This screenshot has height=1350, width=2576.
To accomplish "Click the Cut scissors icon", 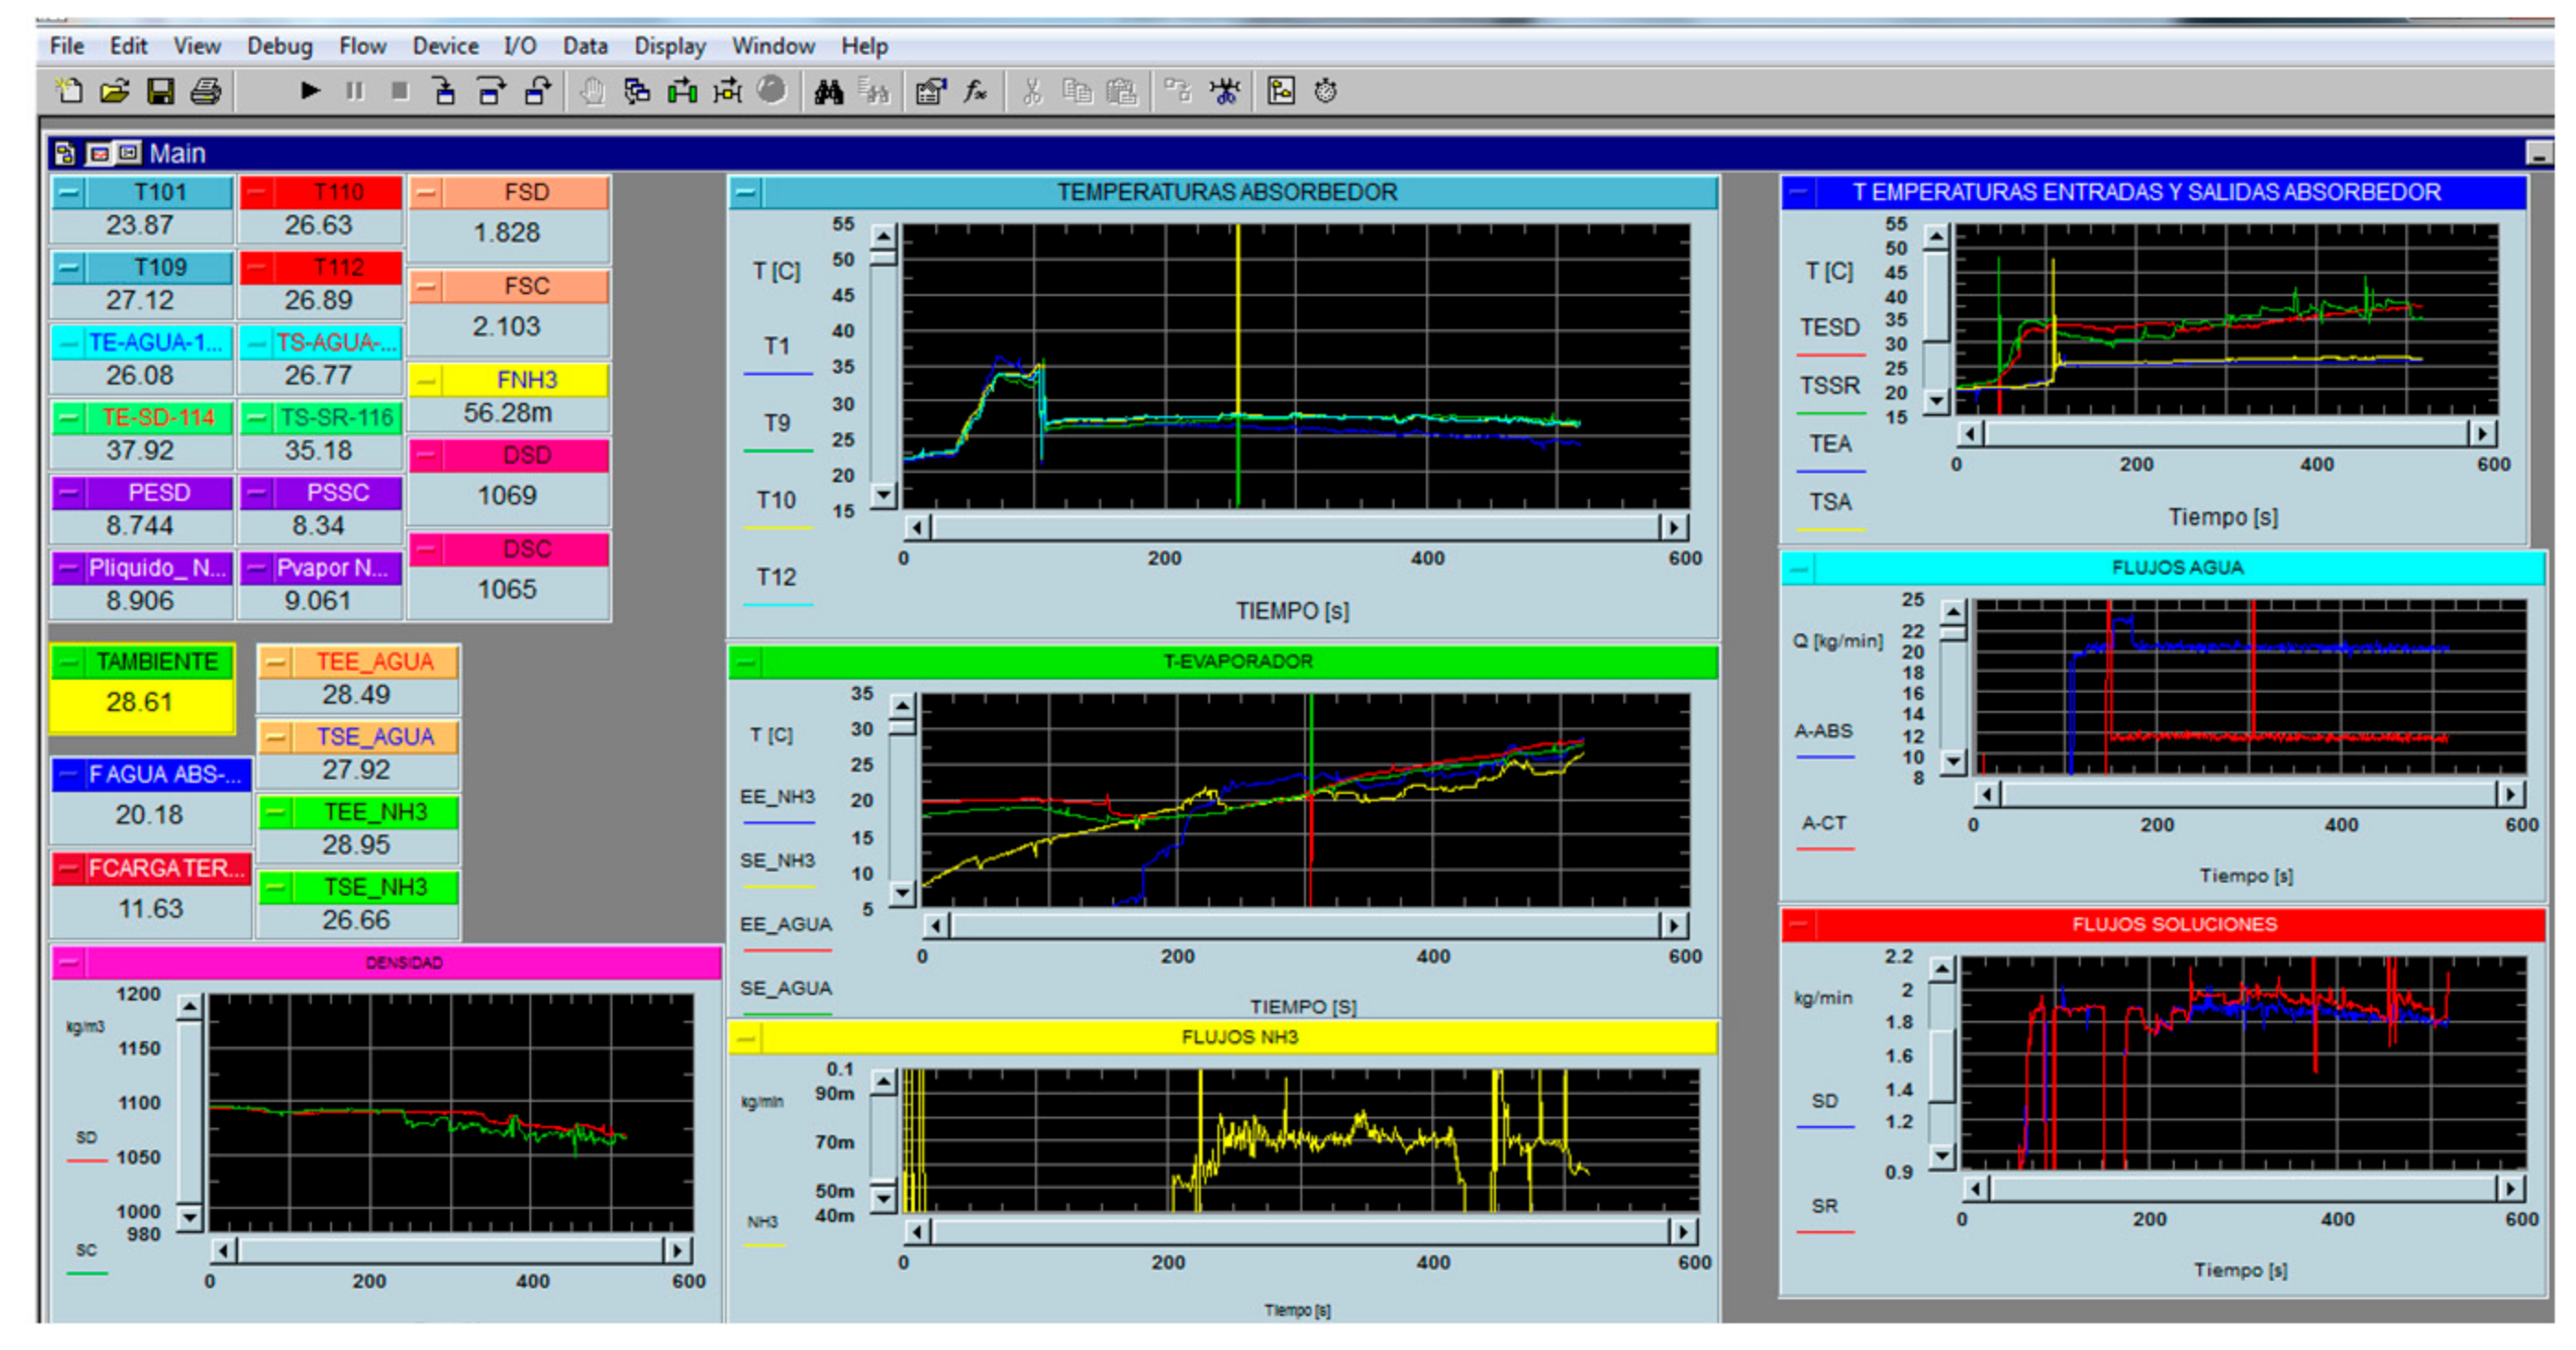I will tap(1032, 91).
